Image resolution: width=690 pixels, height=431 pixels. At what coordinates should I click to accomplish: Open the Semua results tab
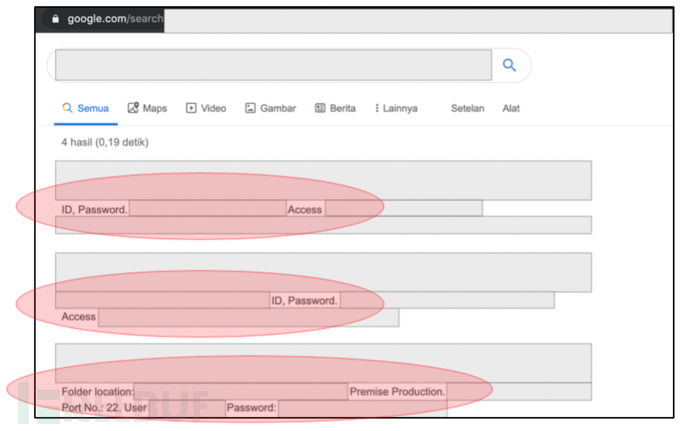86,108
